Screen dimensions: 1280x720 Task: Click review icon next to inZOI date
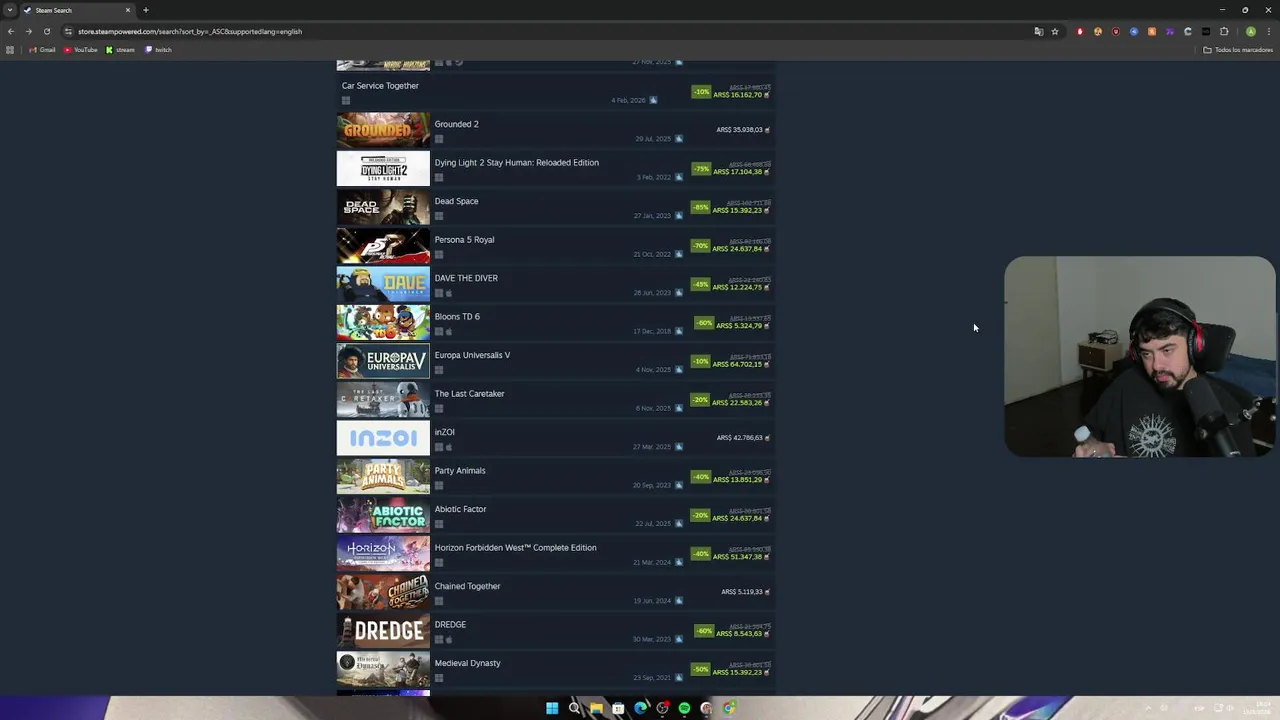(678, 447)
